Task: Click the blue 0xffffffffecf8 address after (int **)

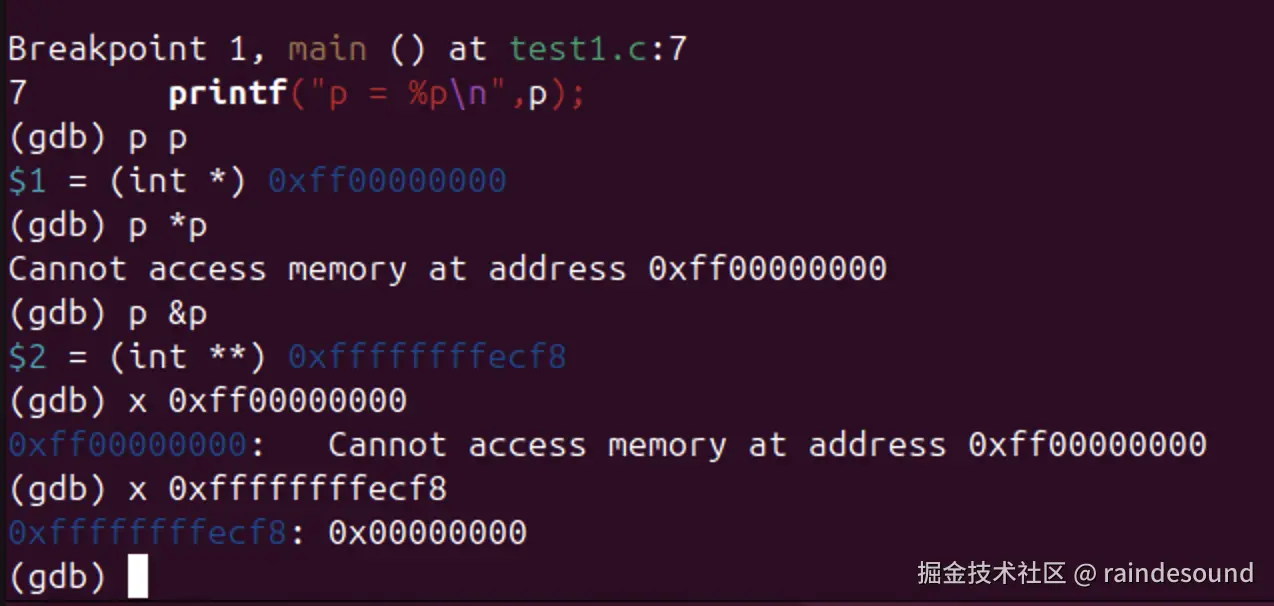Action: [427, 357]
